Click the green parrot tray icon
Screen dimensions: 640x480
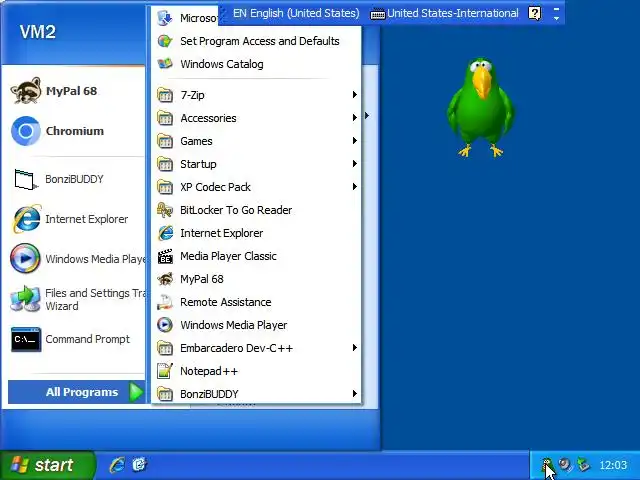coord(547,464)
